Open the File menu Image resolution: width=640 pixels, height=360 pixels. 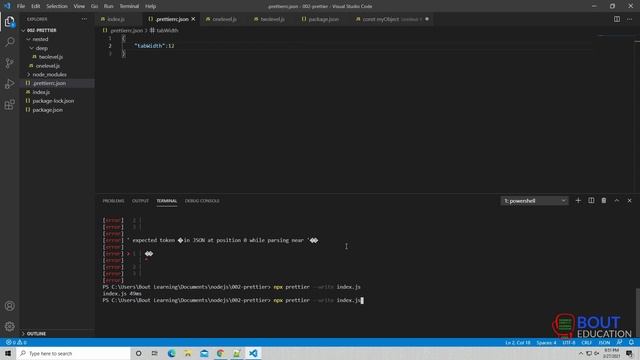[21, 6]
